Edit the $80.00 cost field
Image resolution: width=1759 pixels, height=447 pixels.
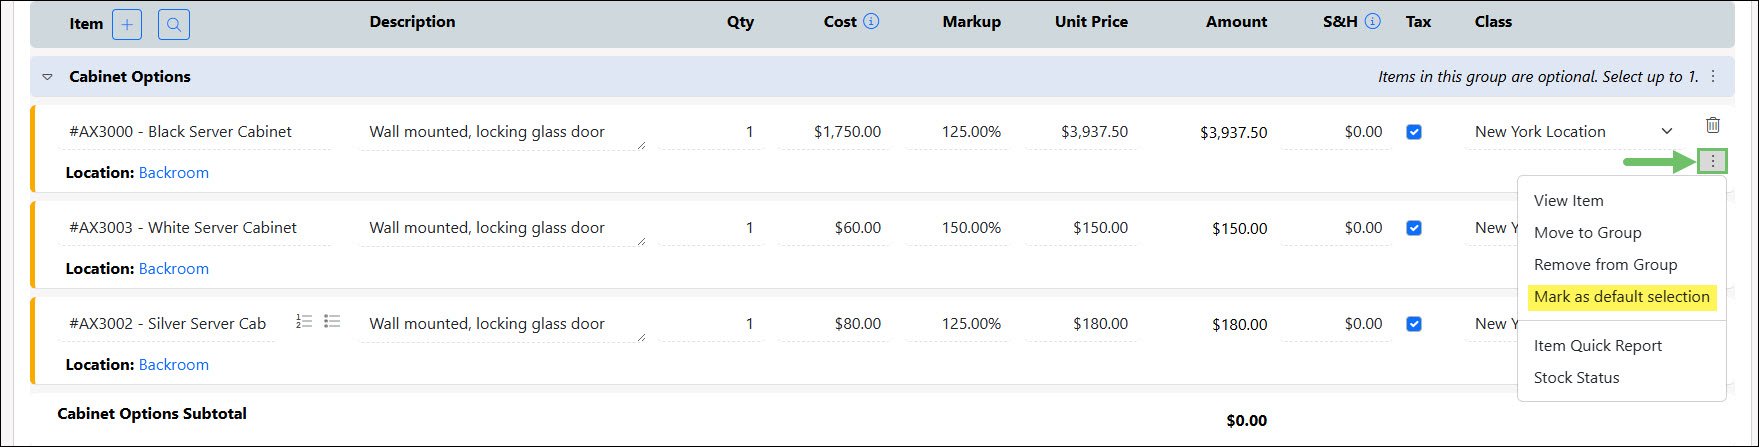(x=835, y=324)
